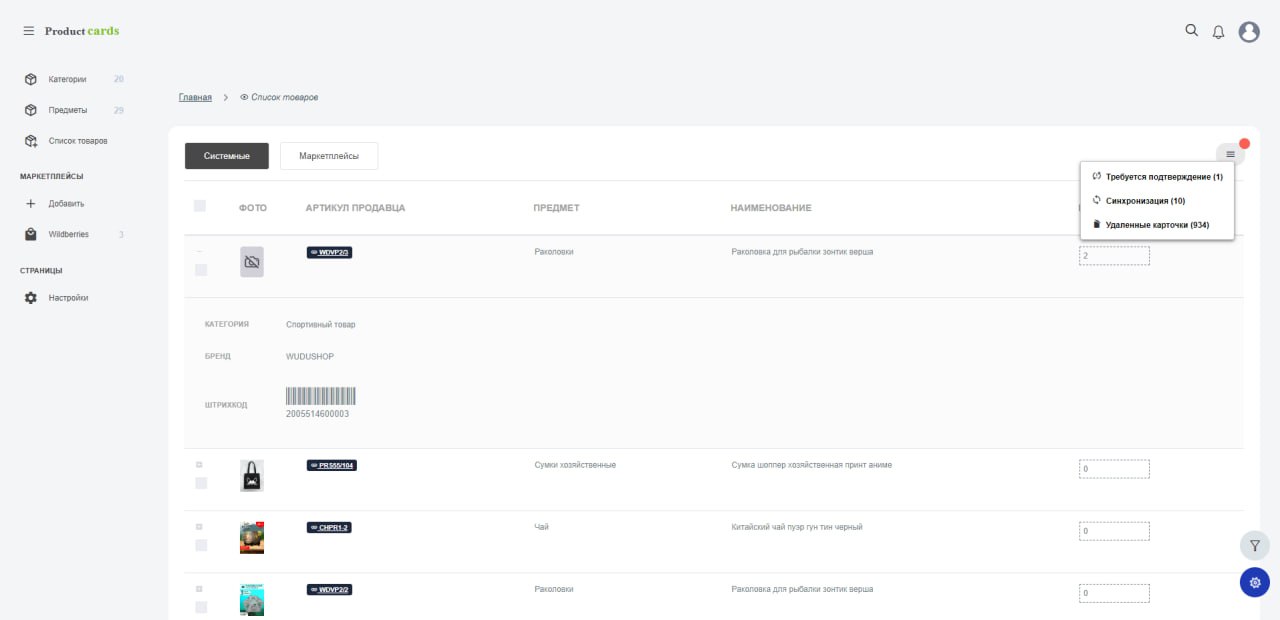The width and height of the screenshot is (1280, 620).
Task: Switch to the Системные tab
Action: 227,156
